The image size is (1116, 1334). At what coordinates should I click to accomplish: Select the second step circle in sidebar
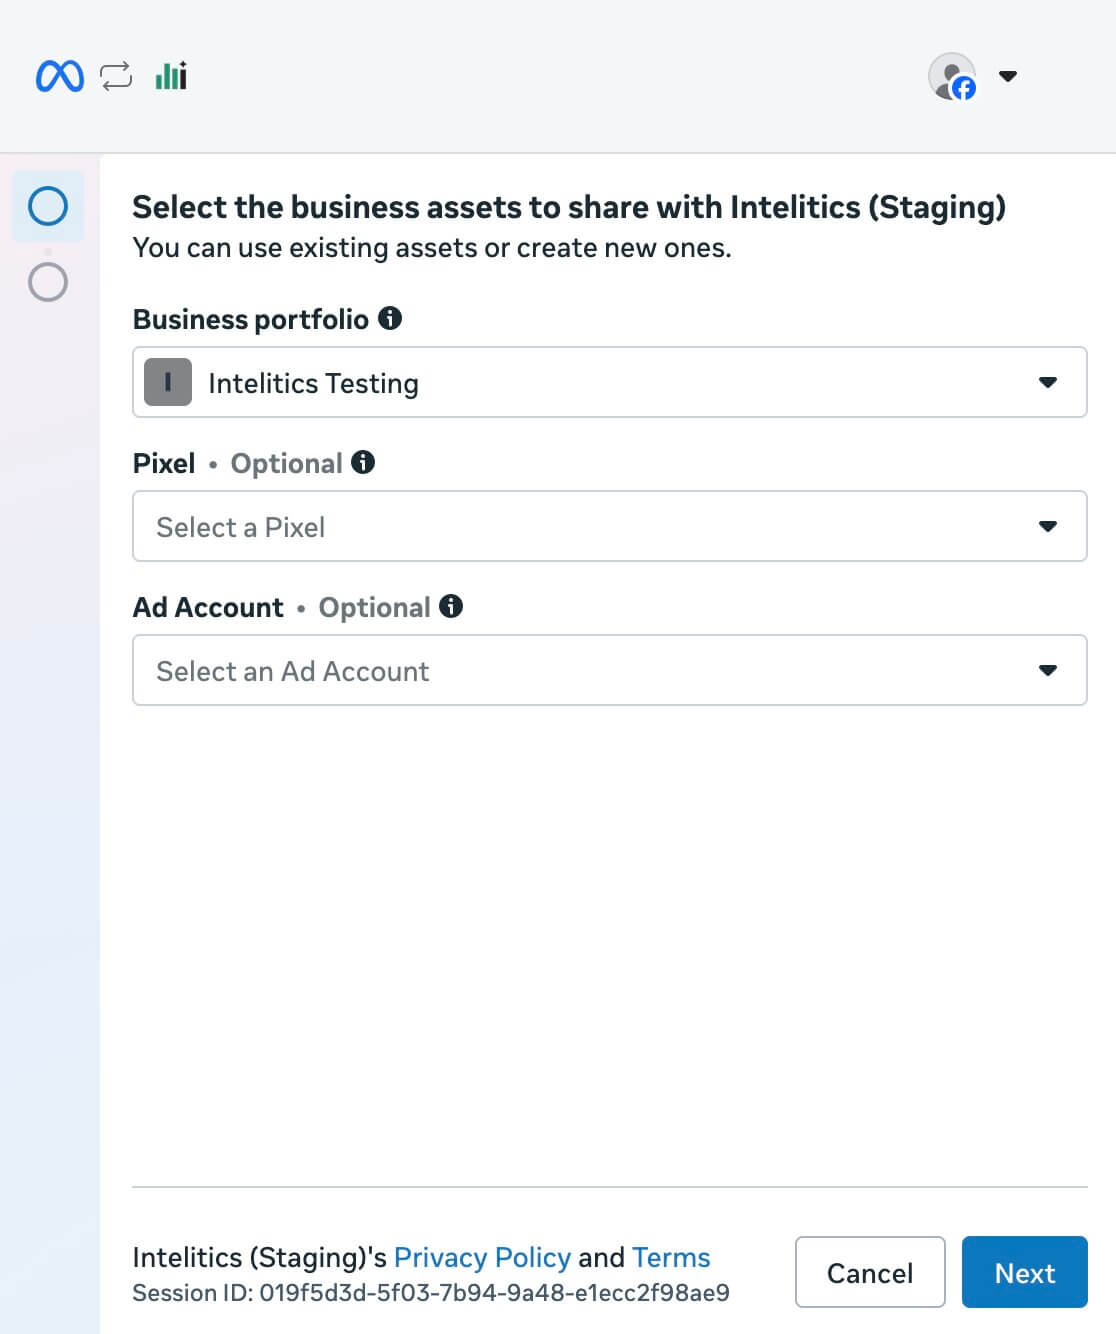pos(48,282)
